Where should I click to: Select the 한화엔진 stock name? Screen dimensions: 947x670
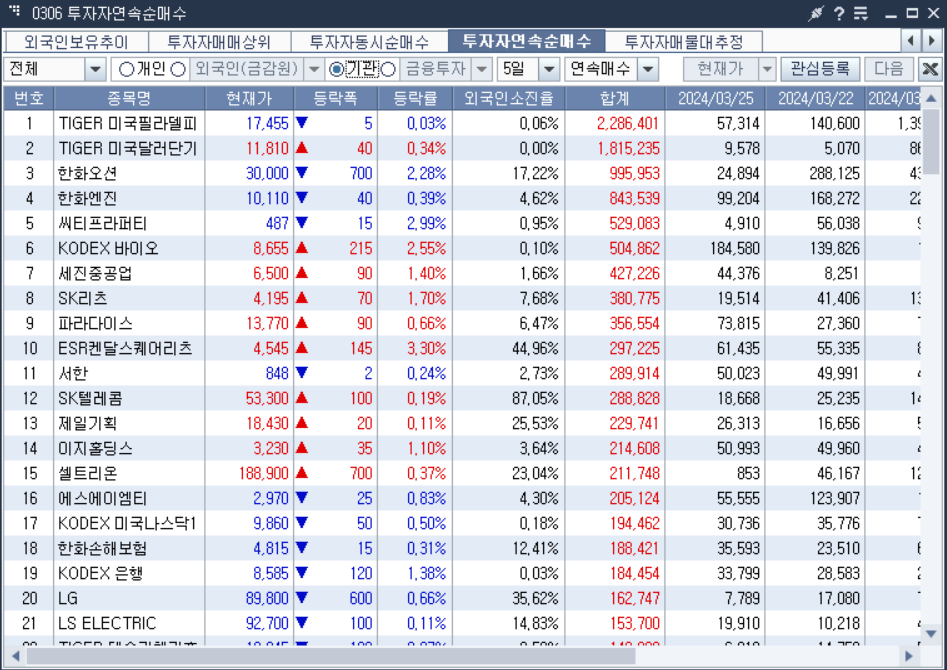click(88, 198)
